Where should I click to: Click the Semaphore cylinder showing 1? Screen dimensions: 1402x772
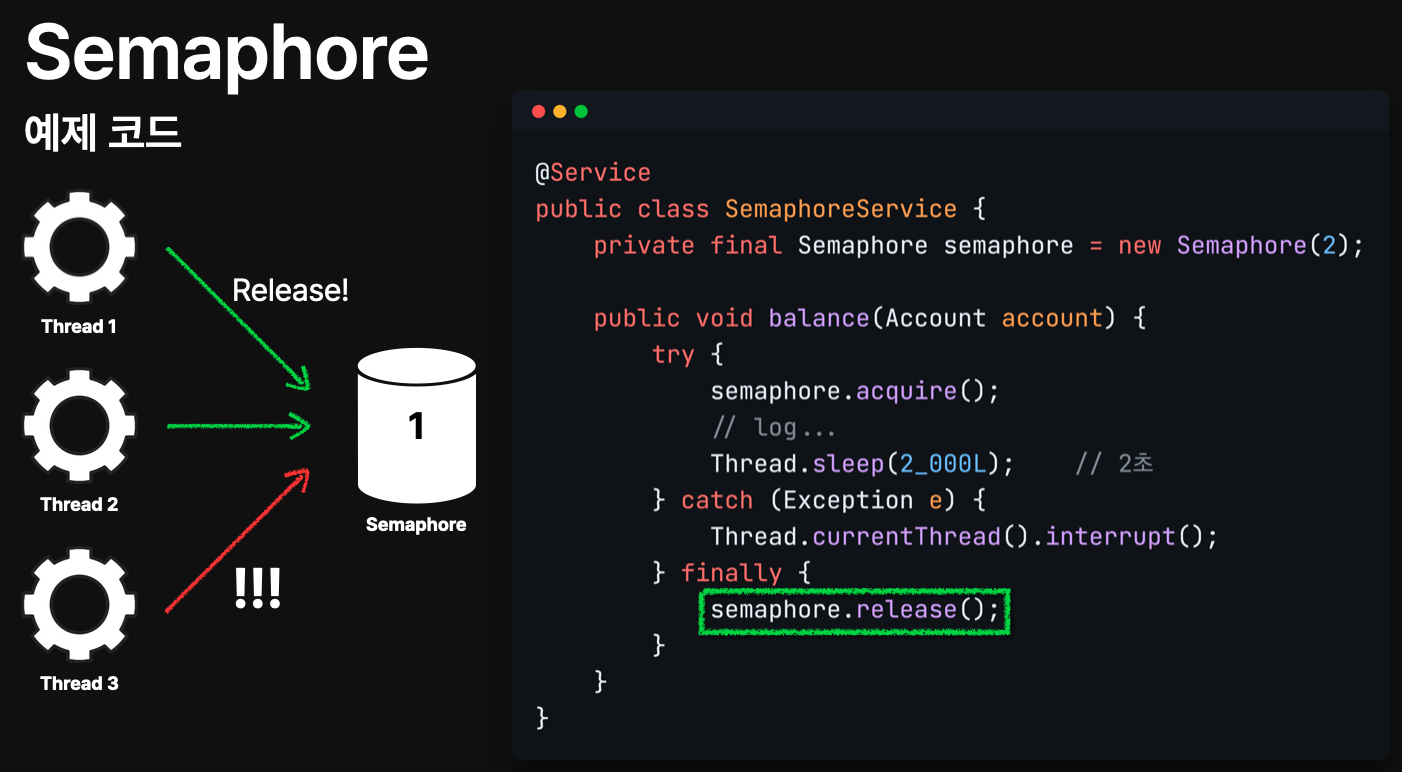(x=416, y=426)
